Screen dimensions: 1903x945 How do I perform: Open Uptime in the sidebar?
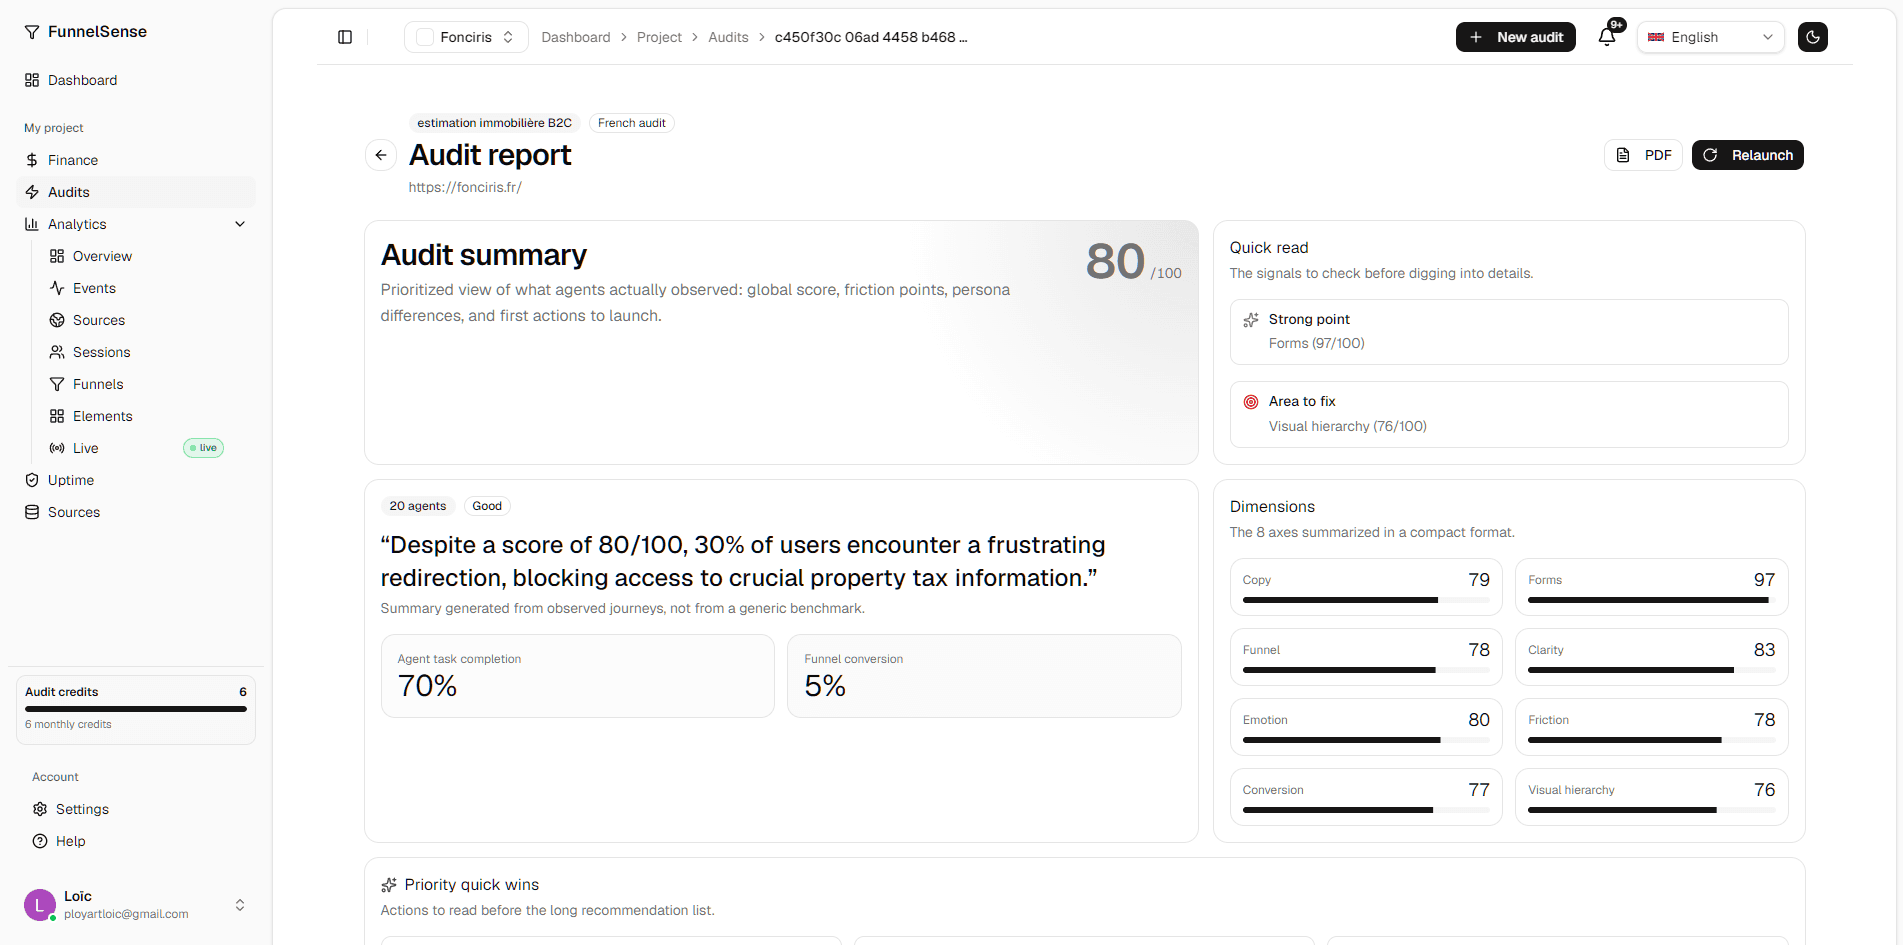136,480
